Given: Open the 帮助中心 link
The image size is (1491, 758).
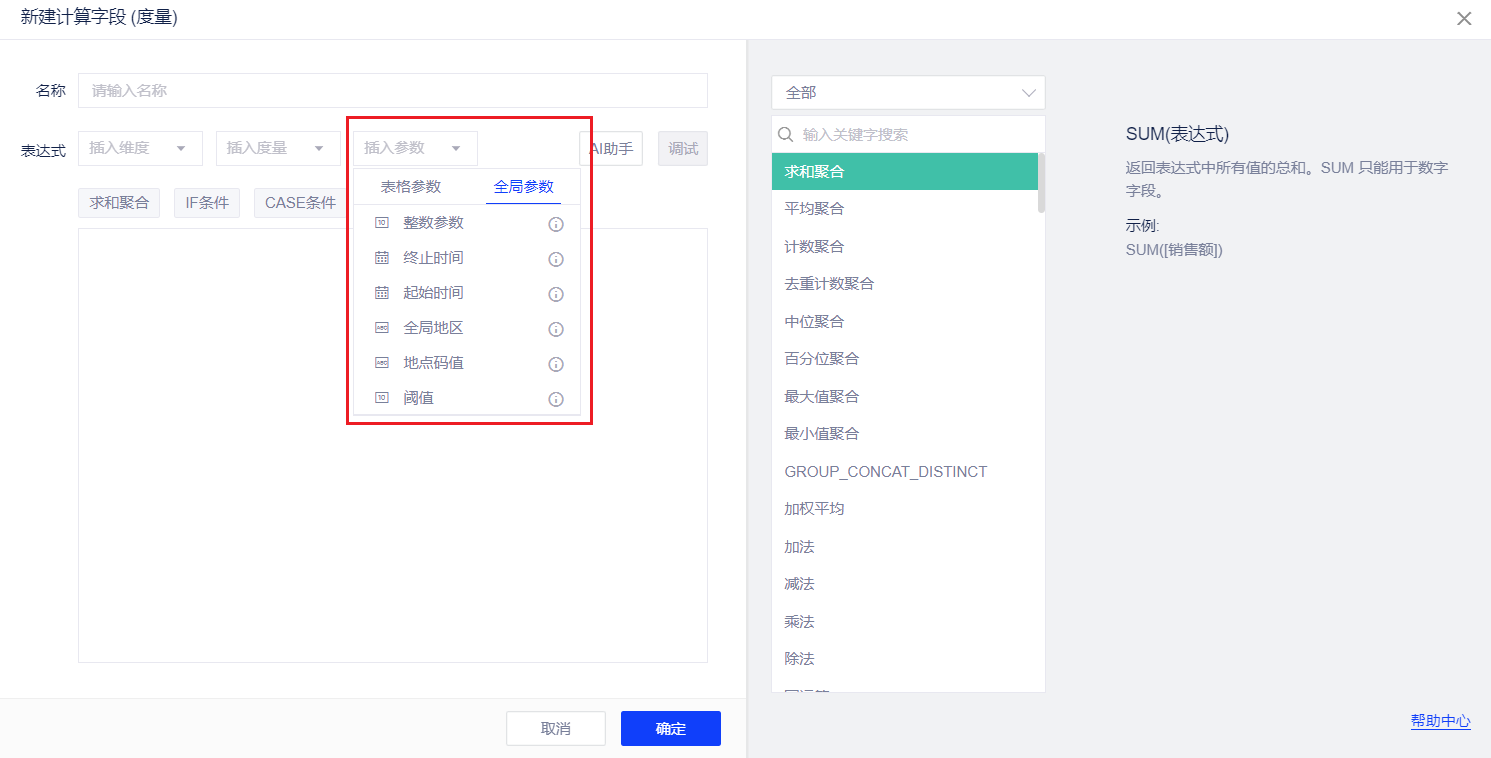Looking at the screenshot, I should [x=1440, y=720].
